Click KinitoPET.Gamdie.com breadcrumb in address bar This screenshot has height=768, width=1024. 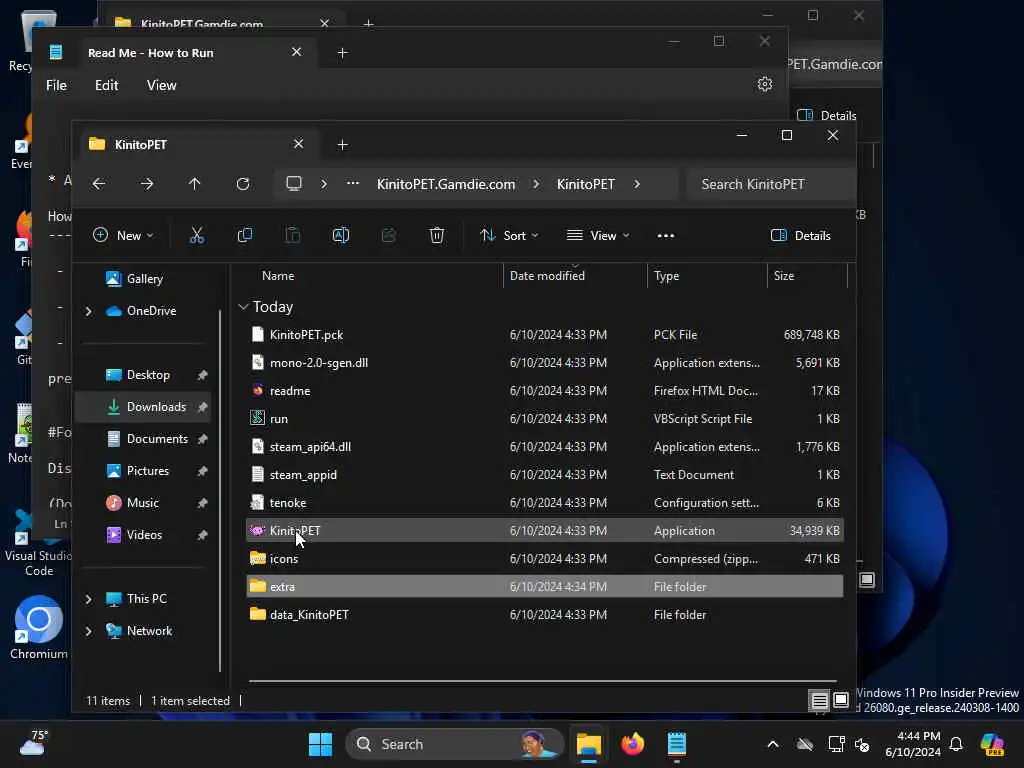pos(446,184)
